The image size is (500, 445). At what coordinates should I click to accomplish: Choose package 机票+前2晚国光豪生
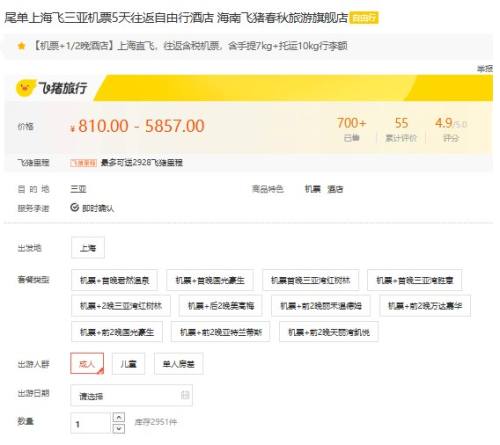(x=117, y=332)
